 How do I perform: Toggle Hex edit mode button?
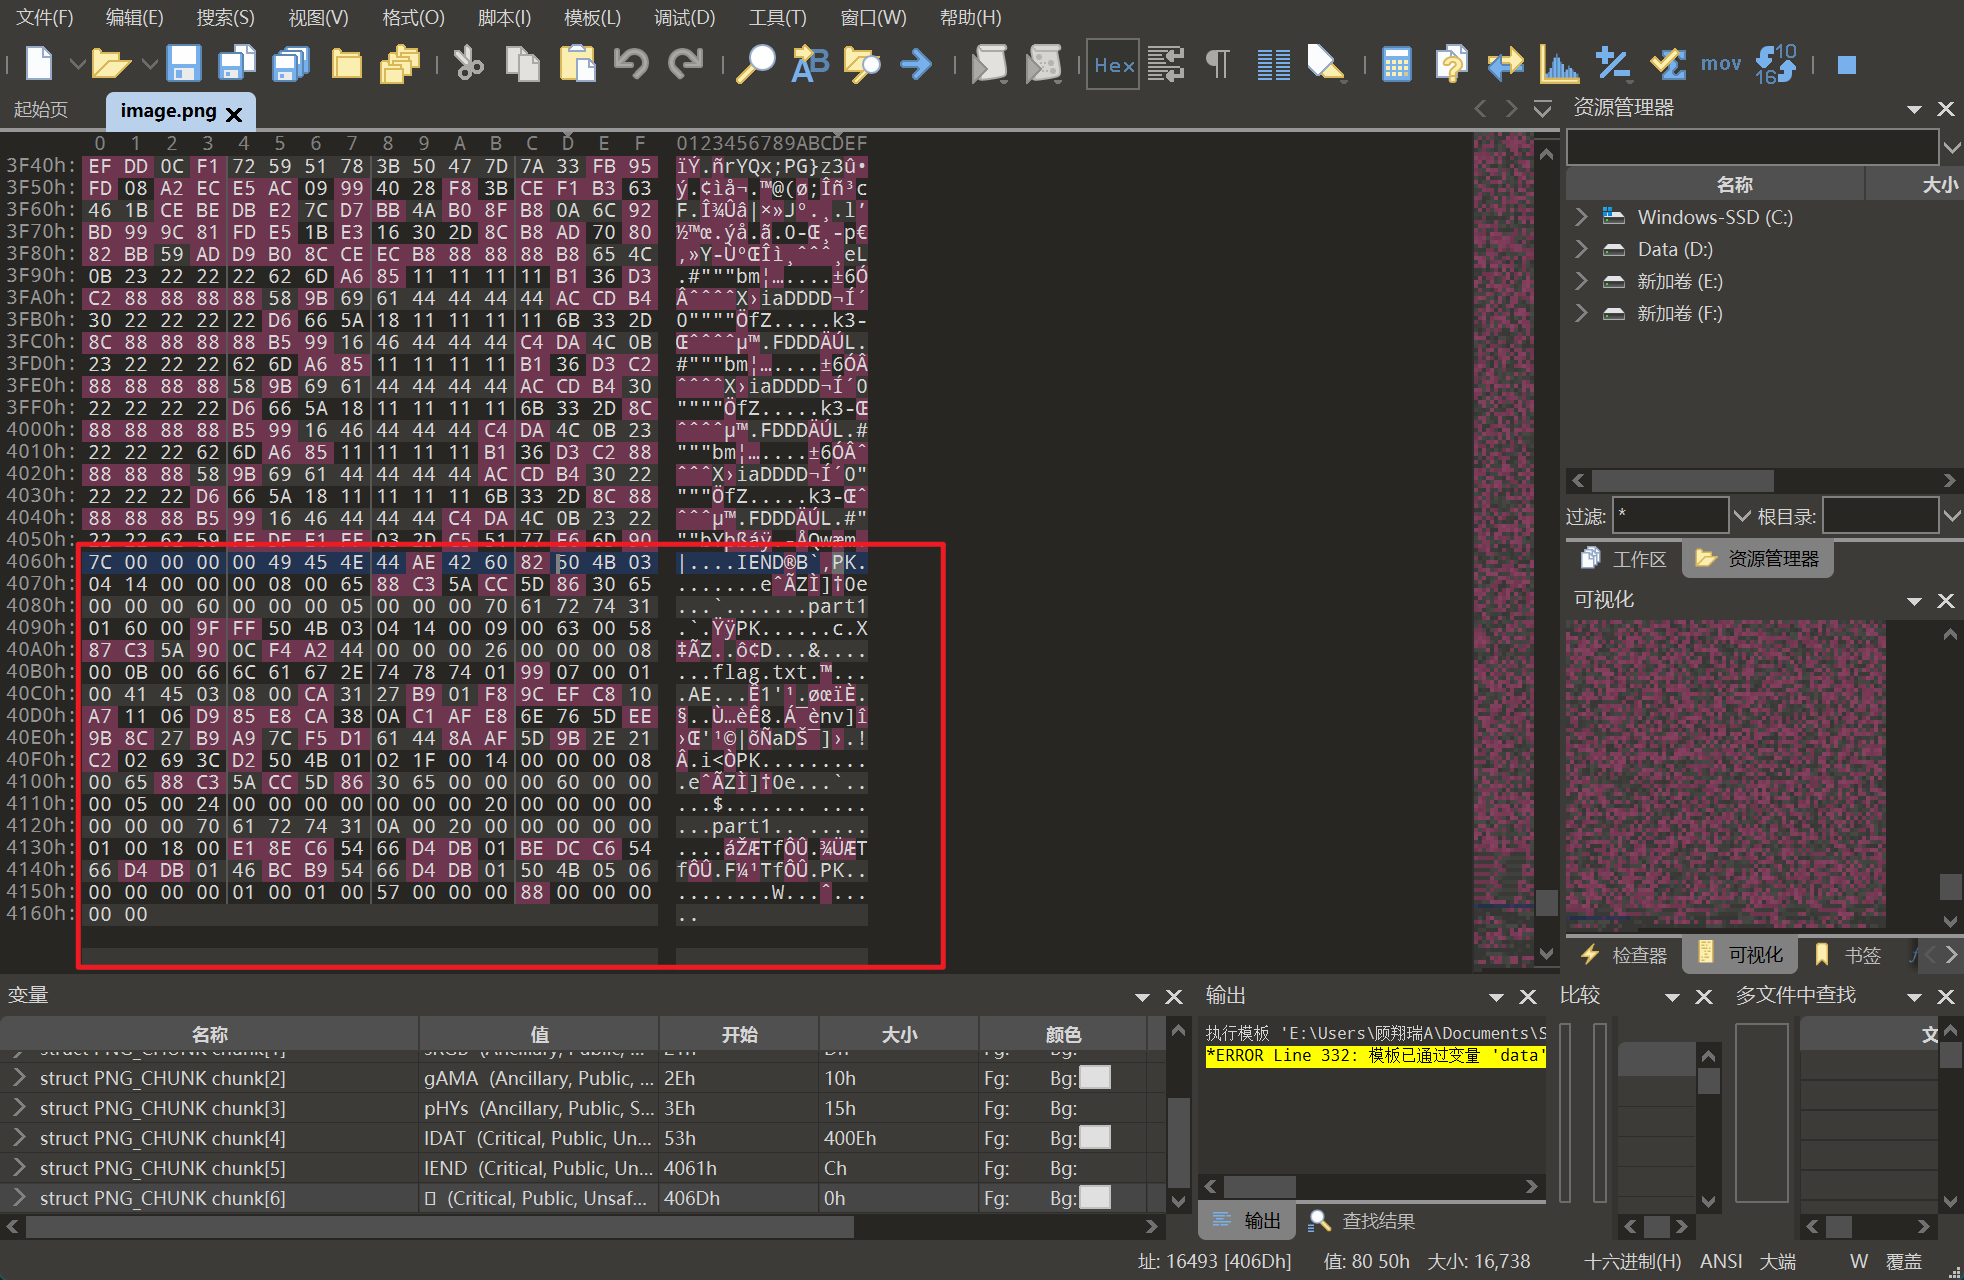[x=1113, y=64]
